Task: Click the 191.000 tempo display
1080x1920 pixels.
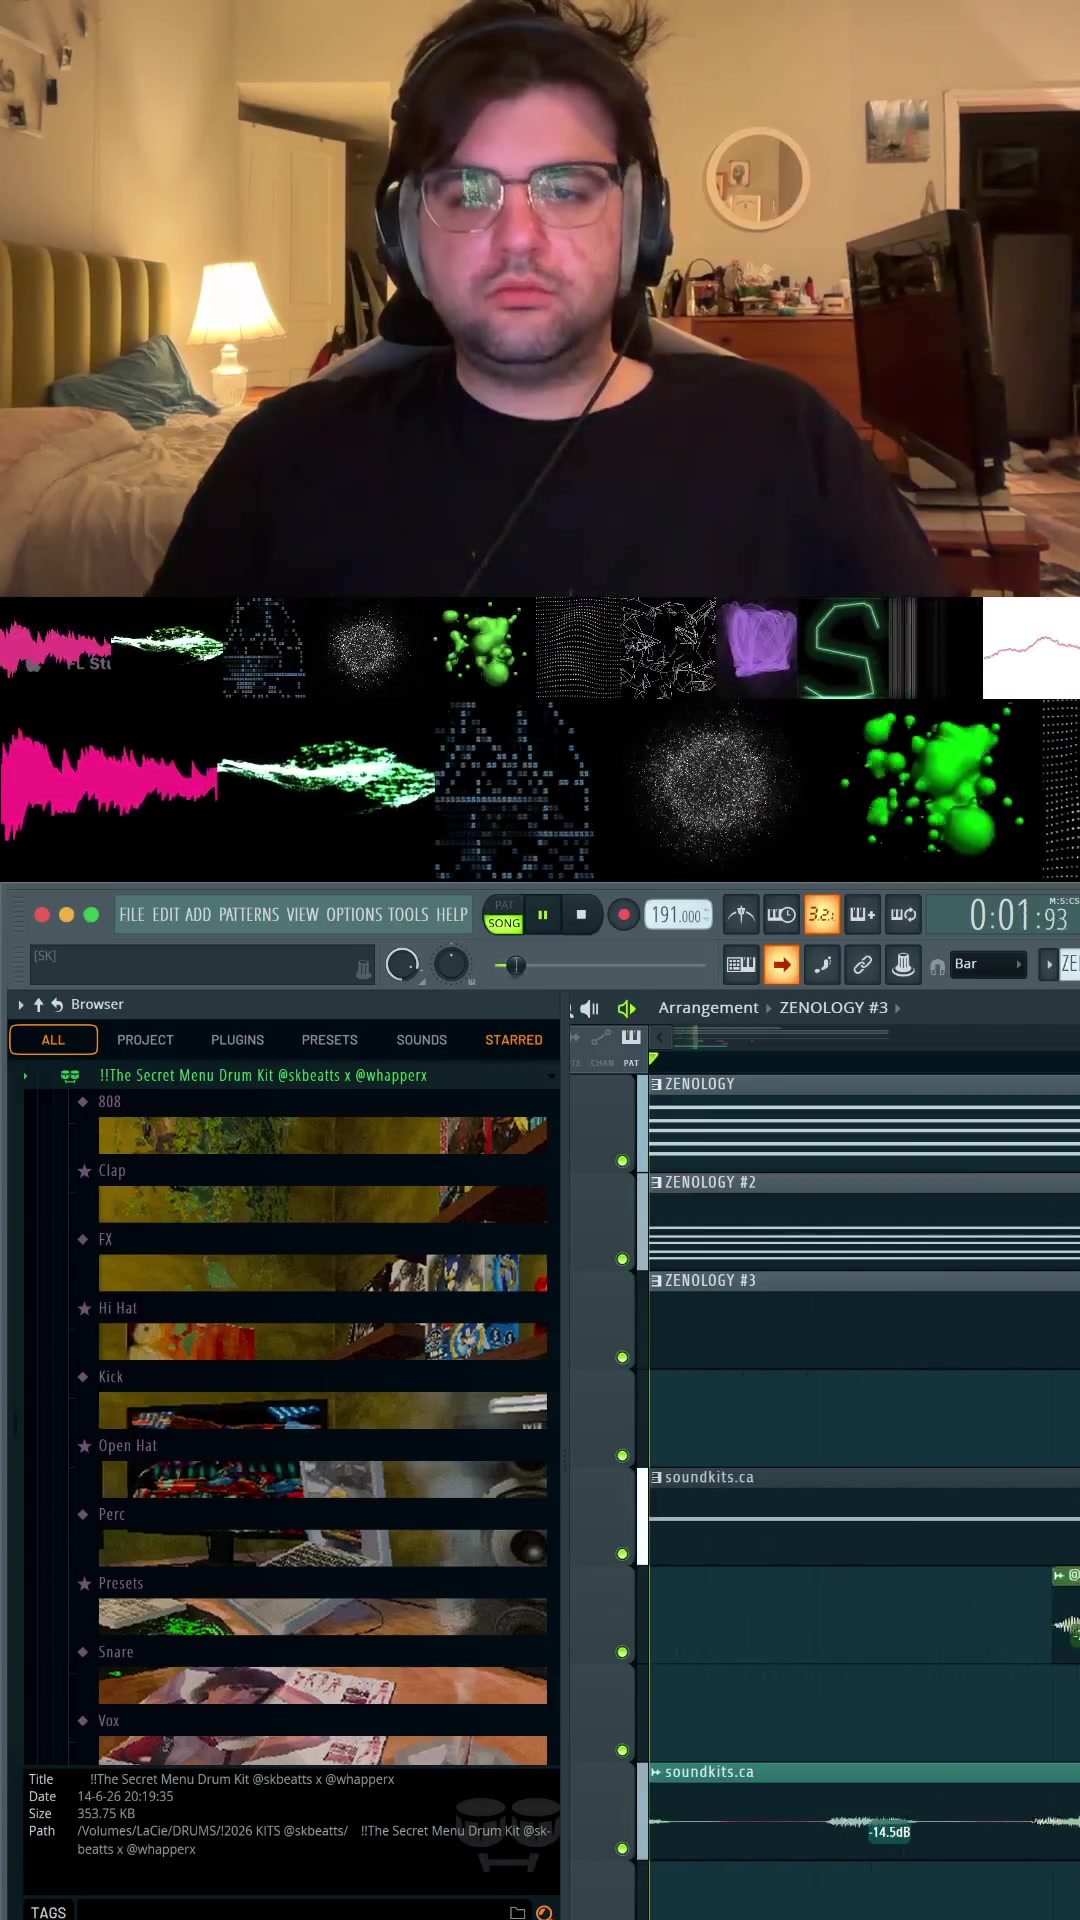Action: click(678, 915)
